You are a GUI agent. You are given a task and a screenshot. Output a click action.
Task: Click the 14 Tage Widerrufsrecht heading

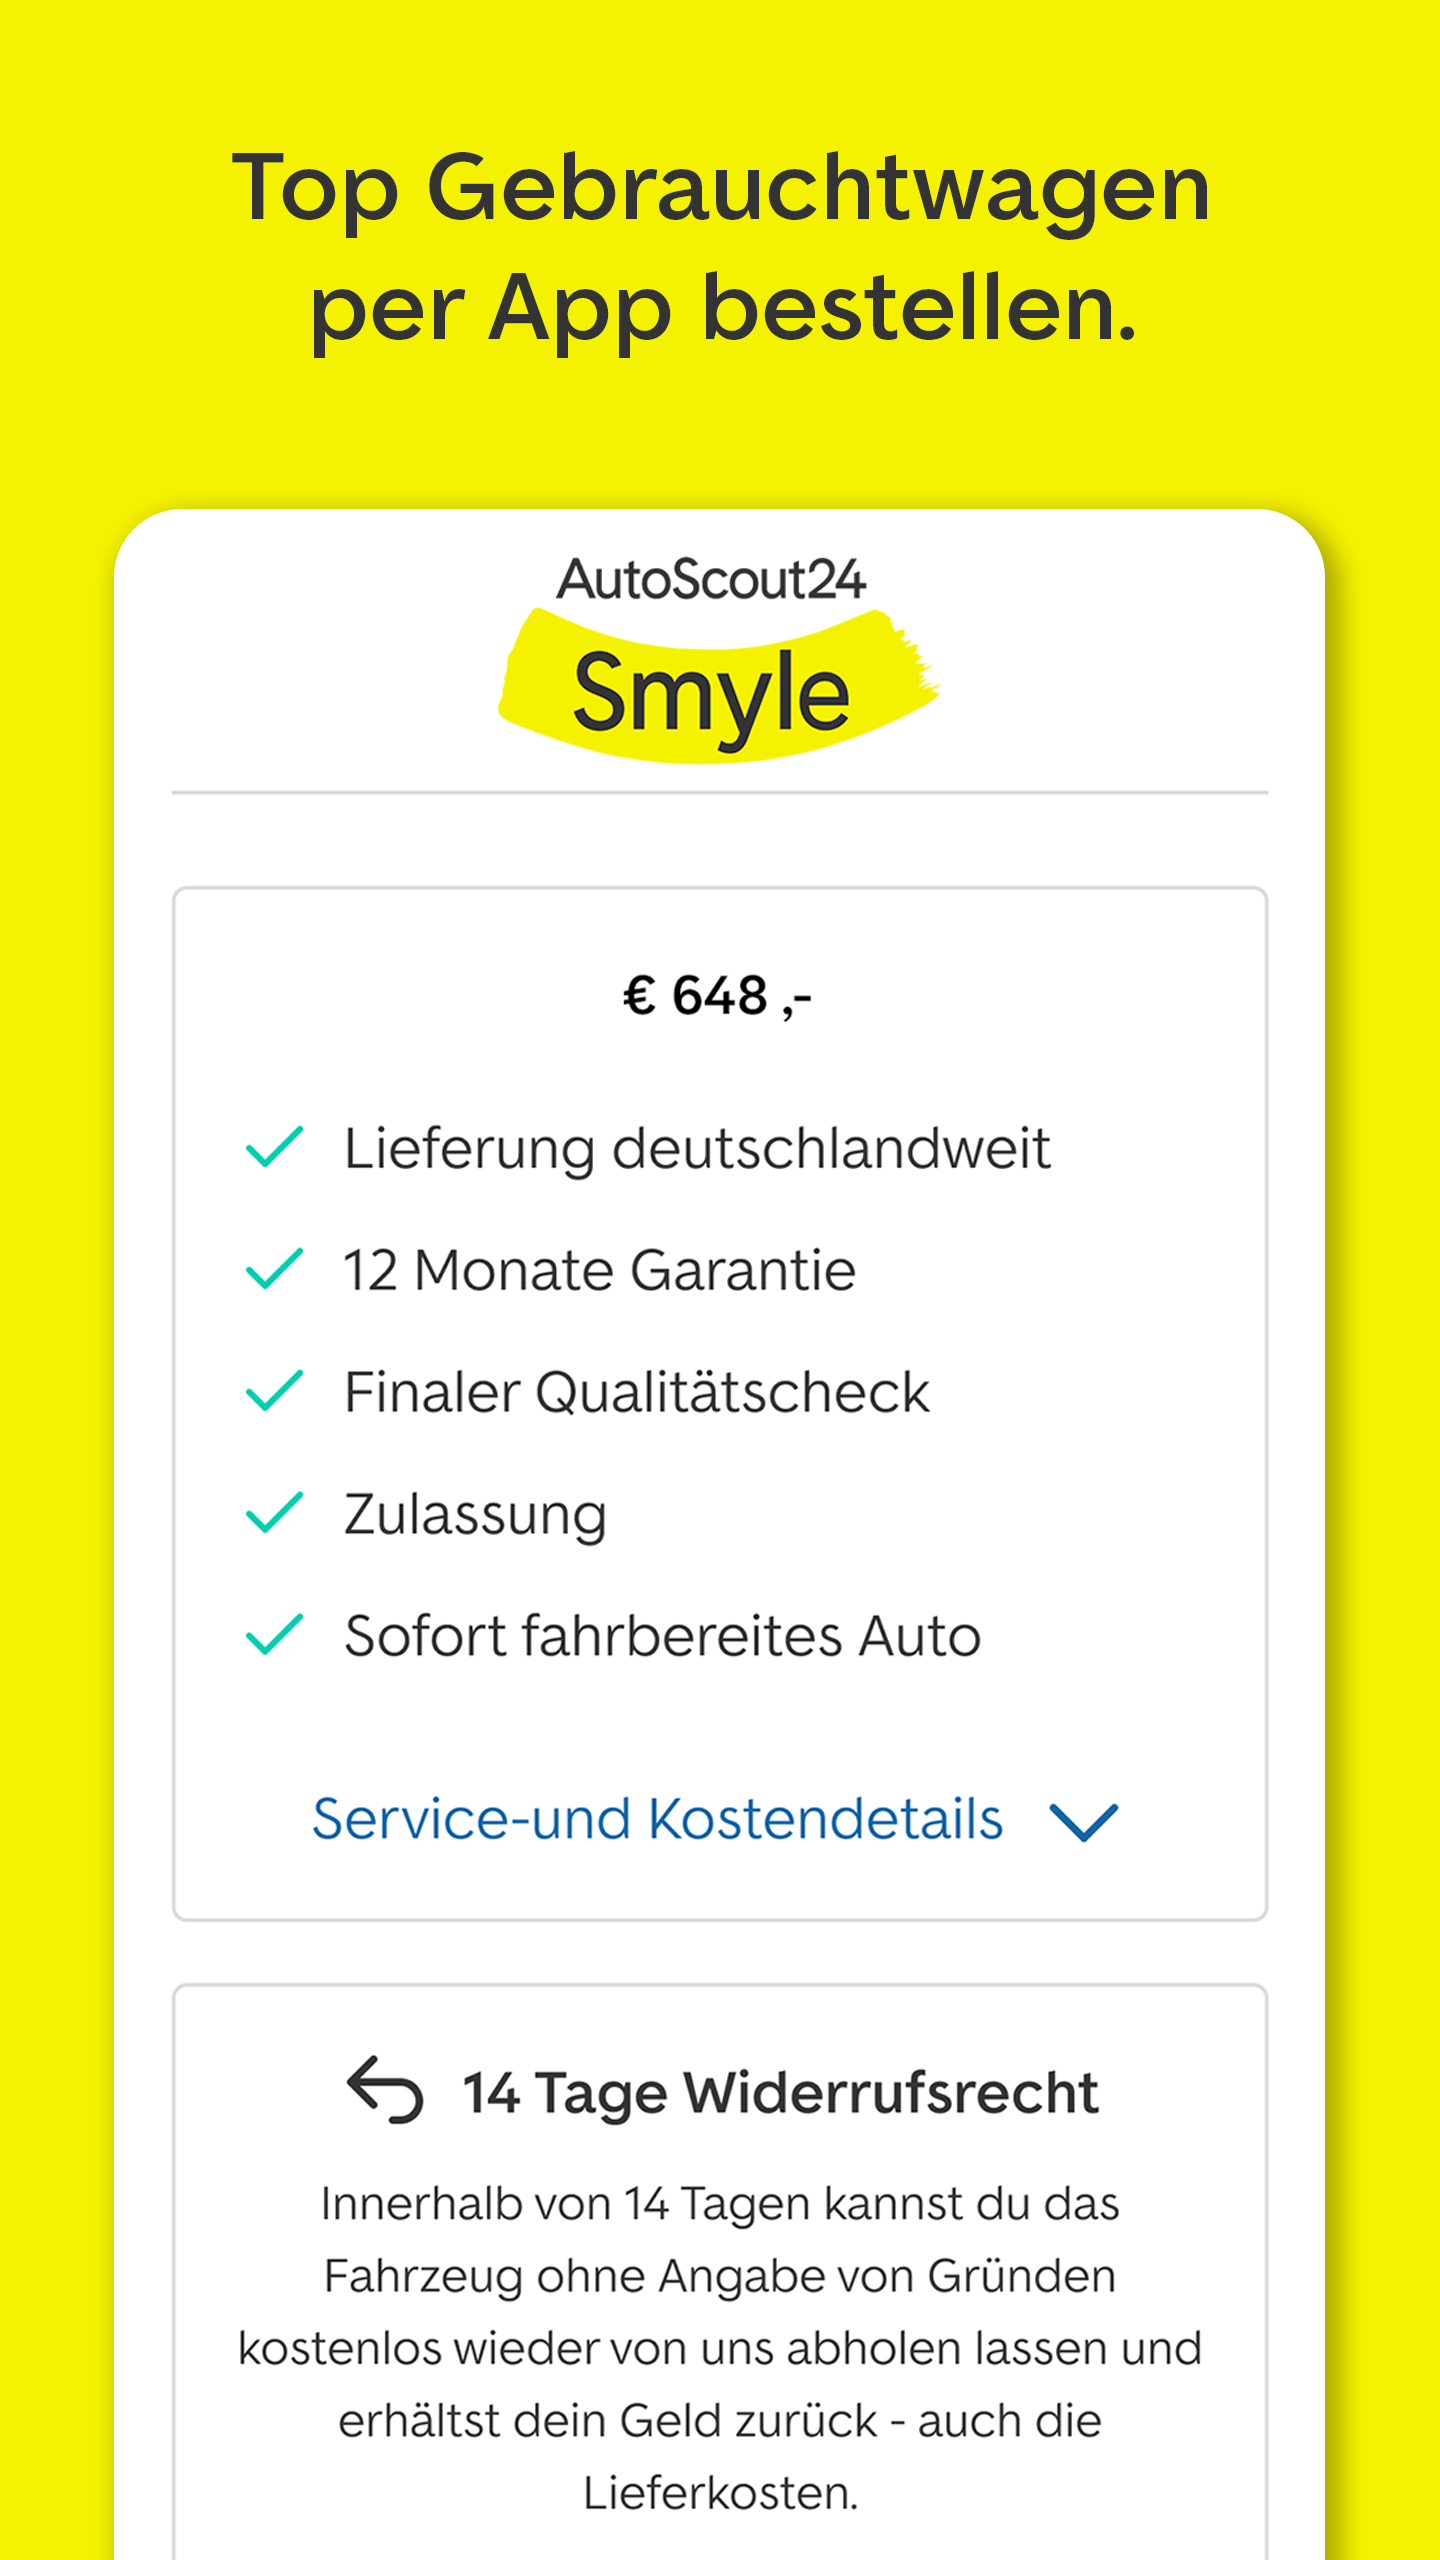pos(780,2092)
